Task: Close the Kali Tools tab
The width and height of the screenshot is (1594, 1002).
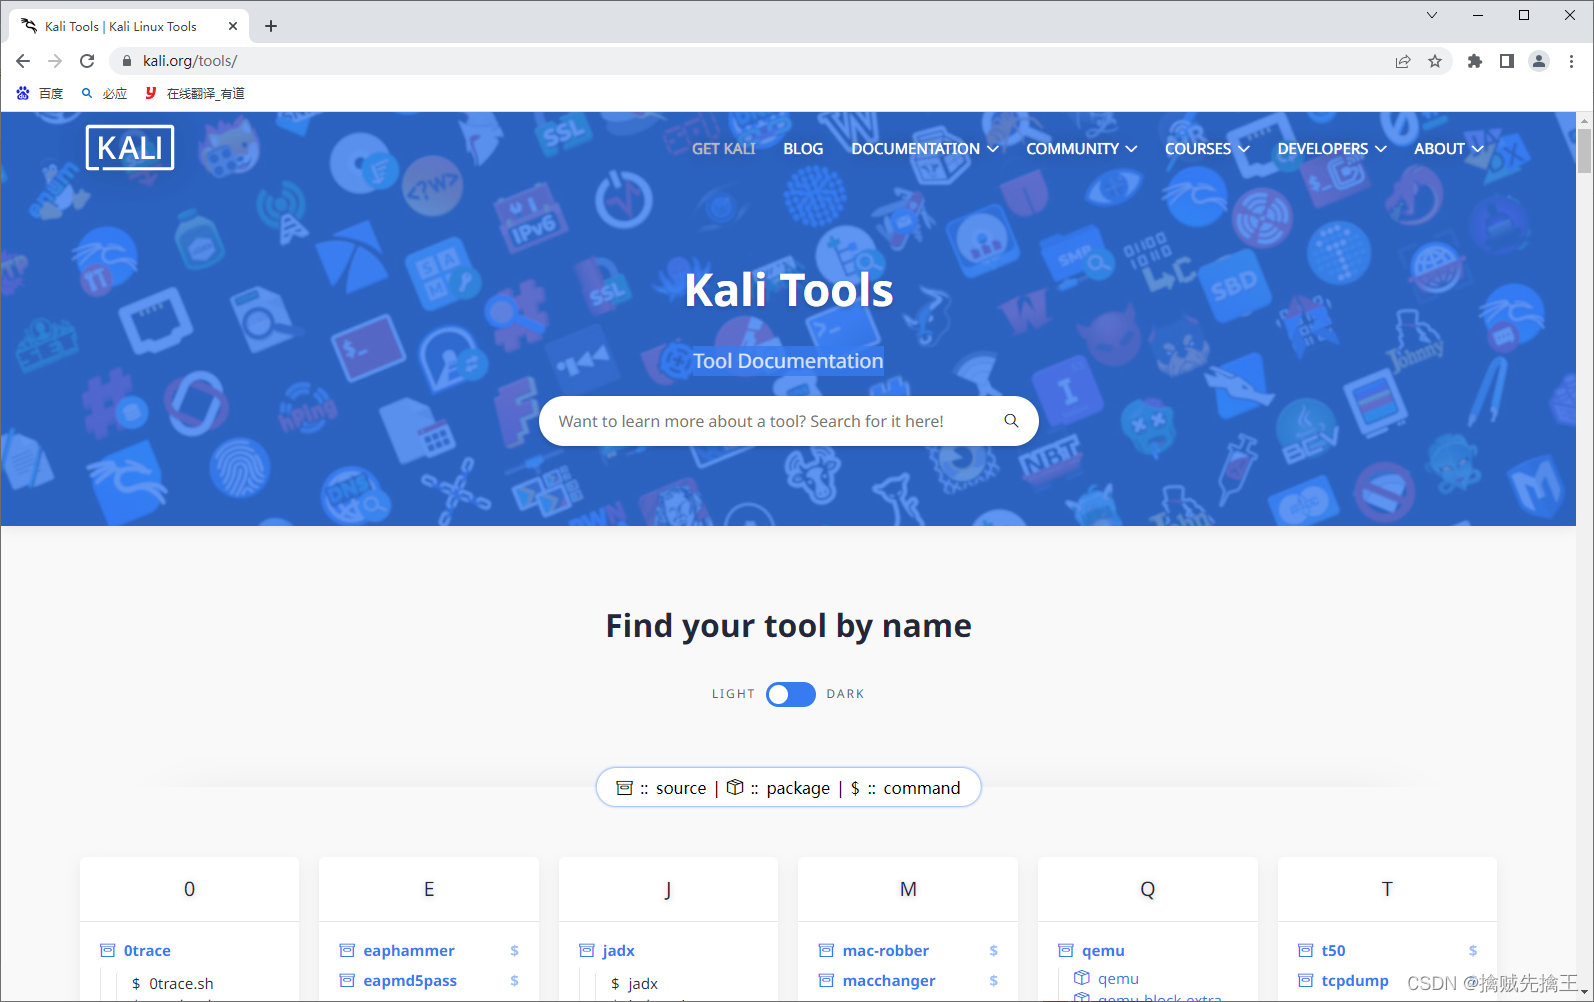Action: pos(233,26)
